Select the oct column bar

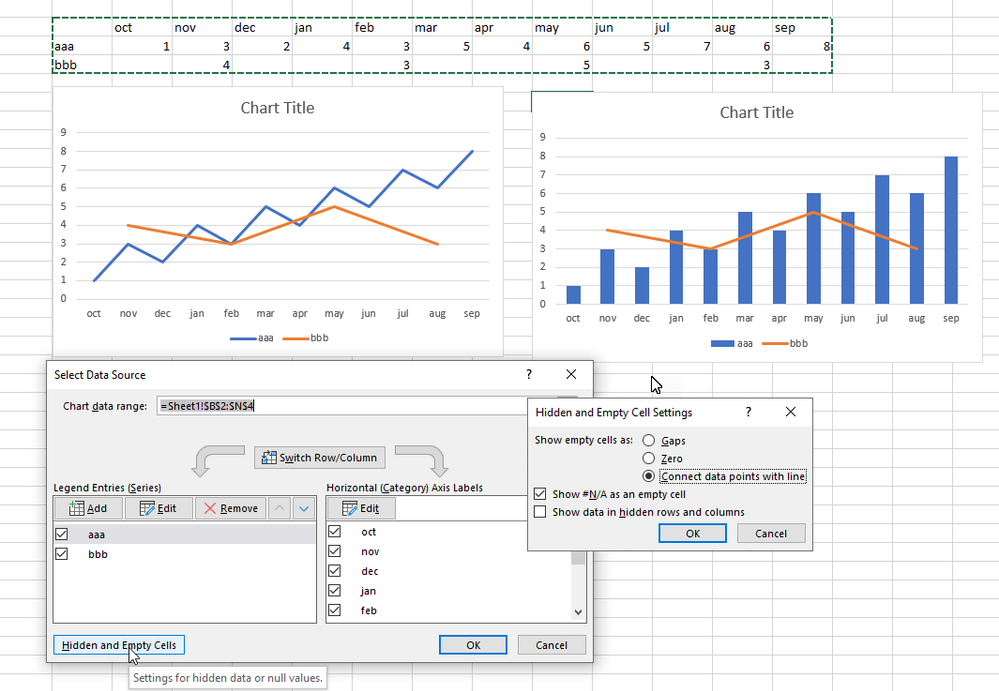click(x=573, y=295)
